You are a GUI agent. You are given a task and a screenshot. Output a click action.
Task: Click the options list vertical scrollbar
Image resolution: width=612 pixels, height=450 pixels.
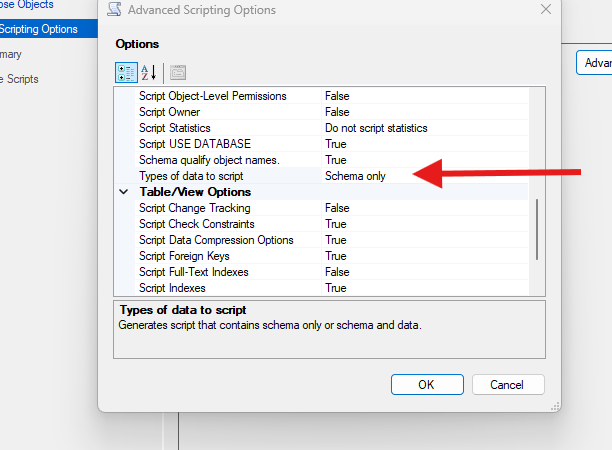(538, 228)
